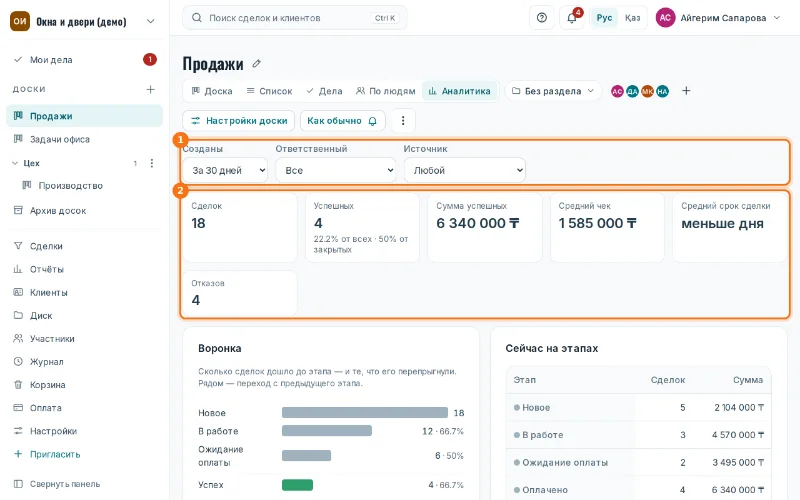This screenshot has width=800, height=500.
Task: Go to Участники in sidebar
Action: (x=84, y=339)
